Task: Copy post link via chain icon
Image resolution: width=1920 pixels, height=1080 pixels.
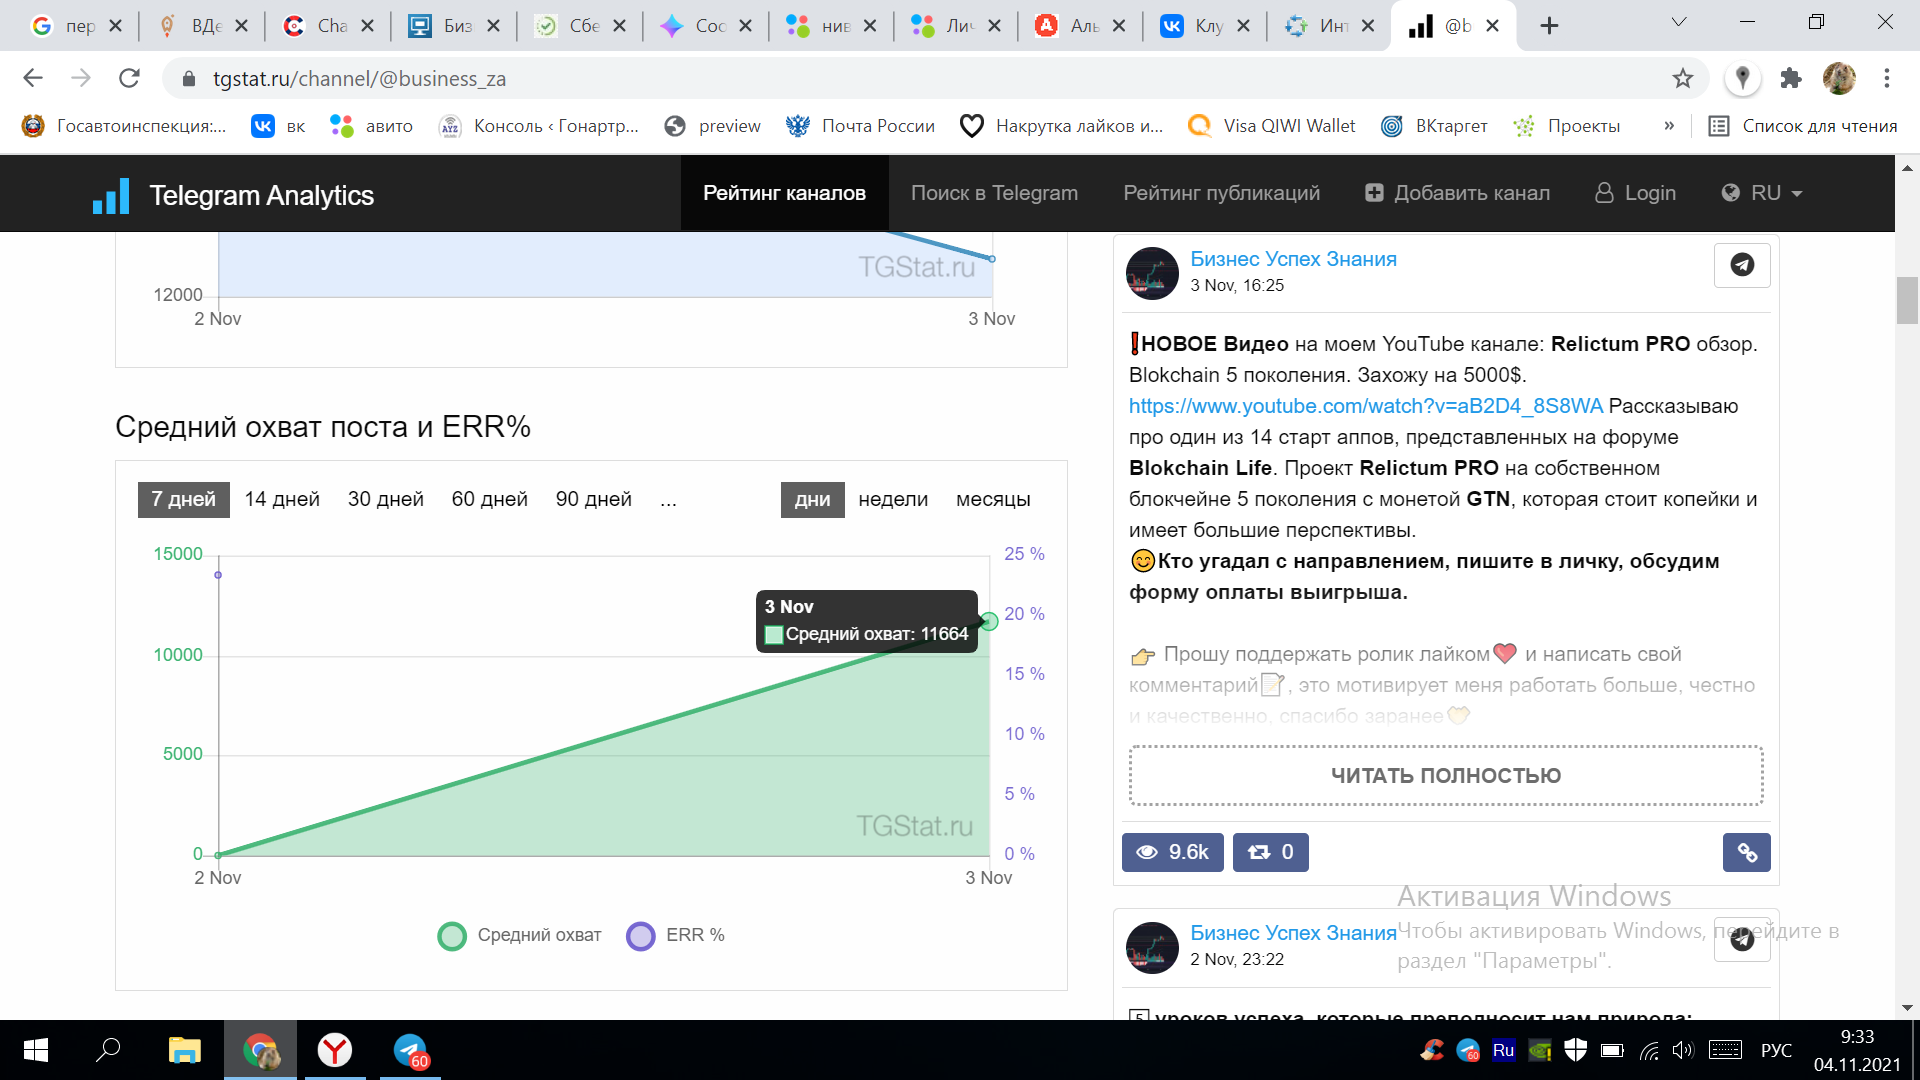Action: coord(1746,852)
